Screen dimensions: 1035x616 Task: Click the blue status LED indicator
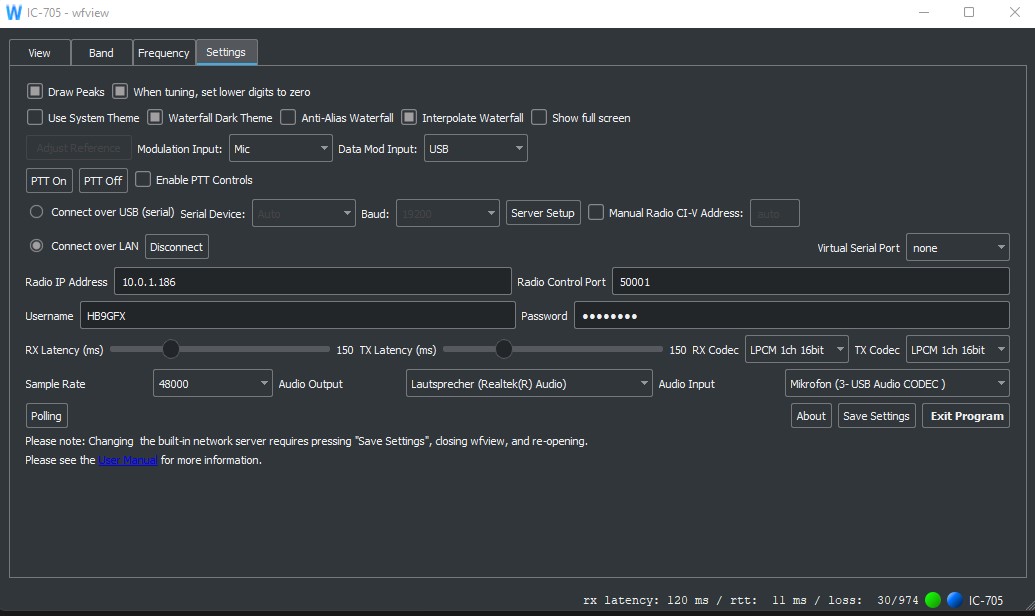click(954, 600)
